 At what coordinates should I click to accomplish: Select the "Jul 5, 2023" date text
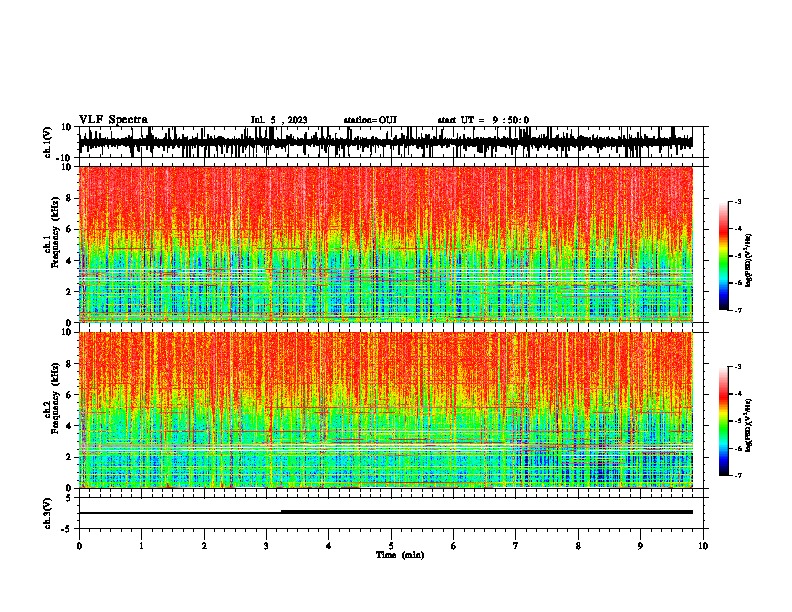[279, 120]
